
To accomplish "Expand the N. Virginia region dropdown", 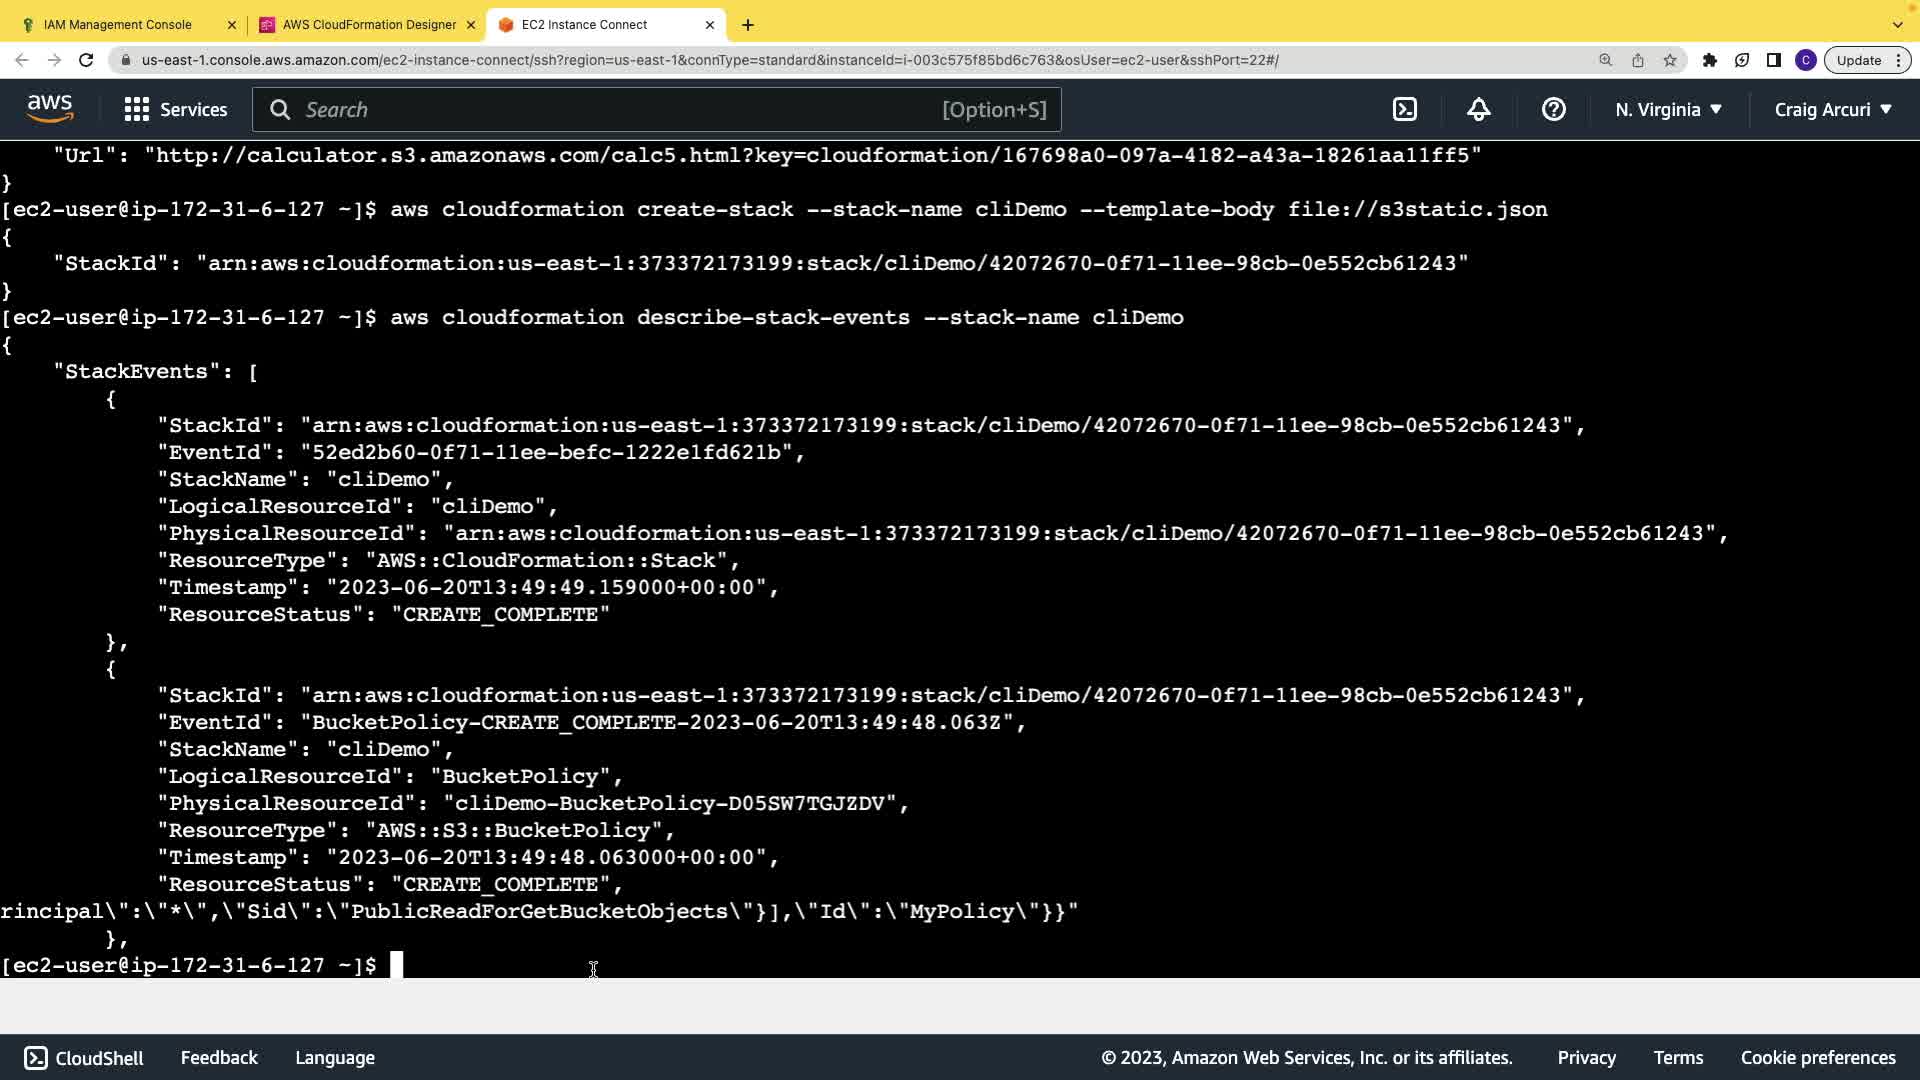I will (x=1668, y=110).
